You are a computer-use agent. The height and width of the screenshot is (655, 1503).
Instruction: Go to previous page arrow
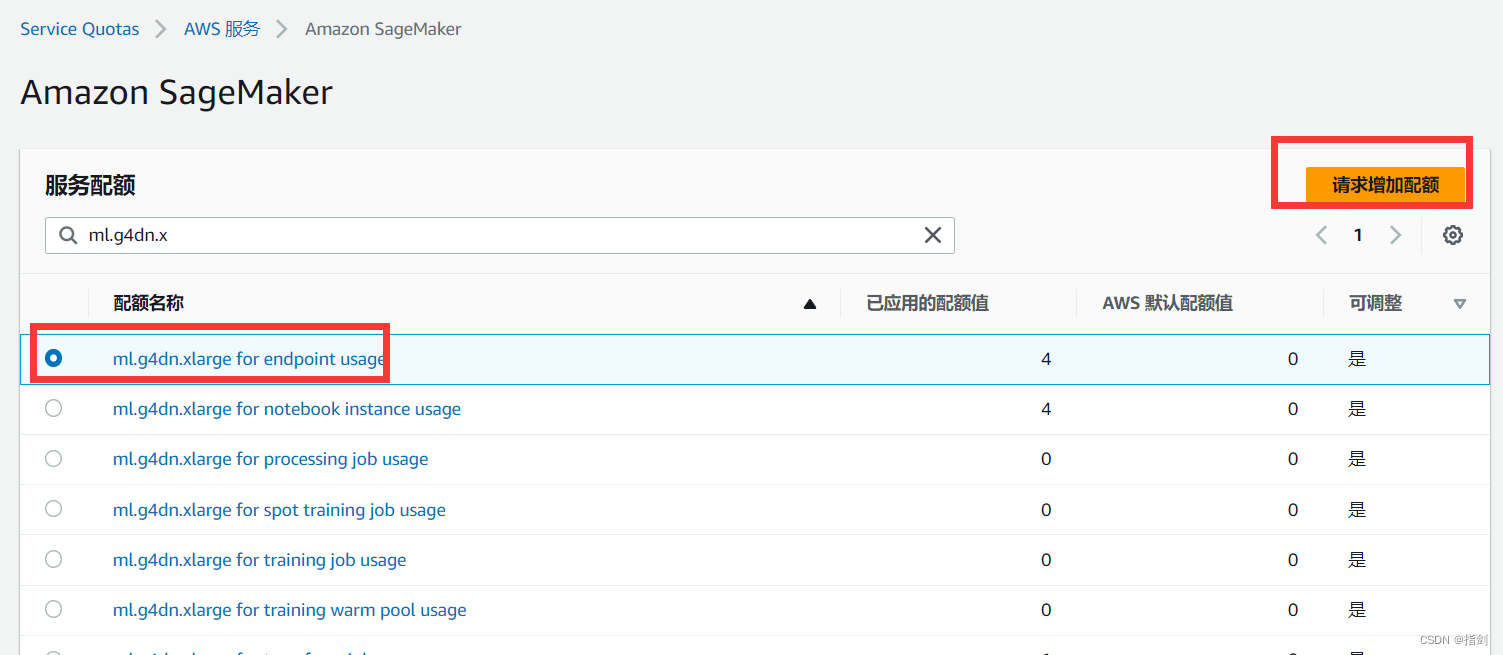1322,235
